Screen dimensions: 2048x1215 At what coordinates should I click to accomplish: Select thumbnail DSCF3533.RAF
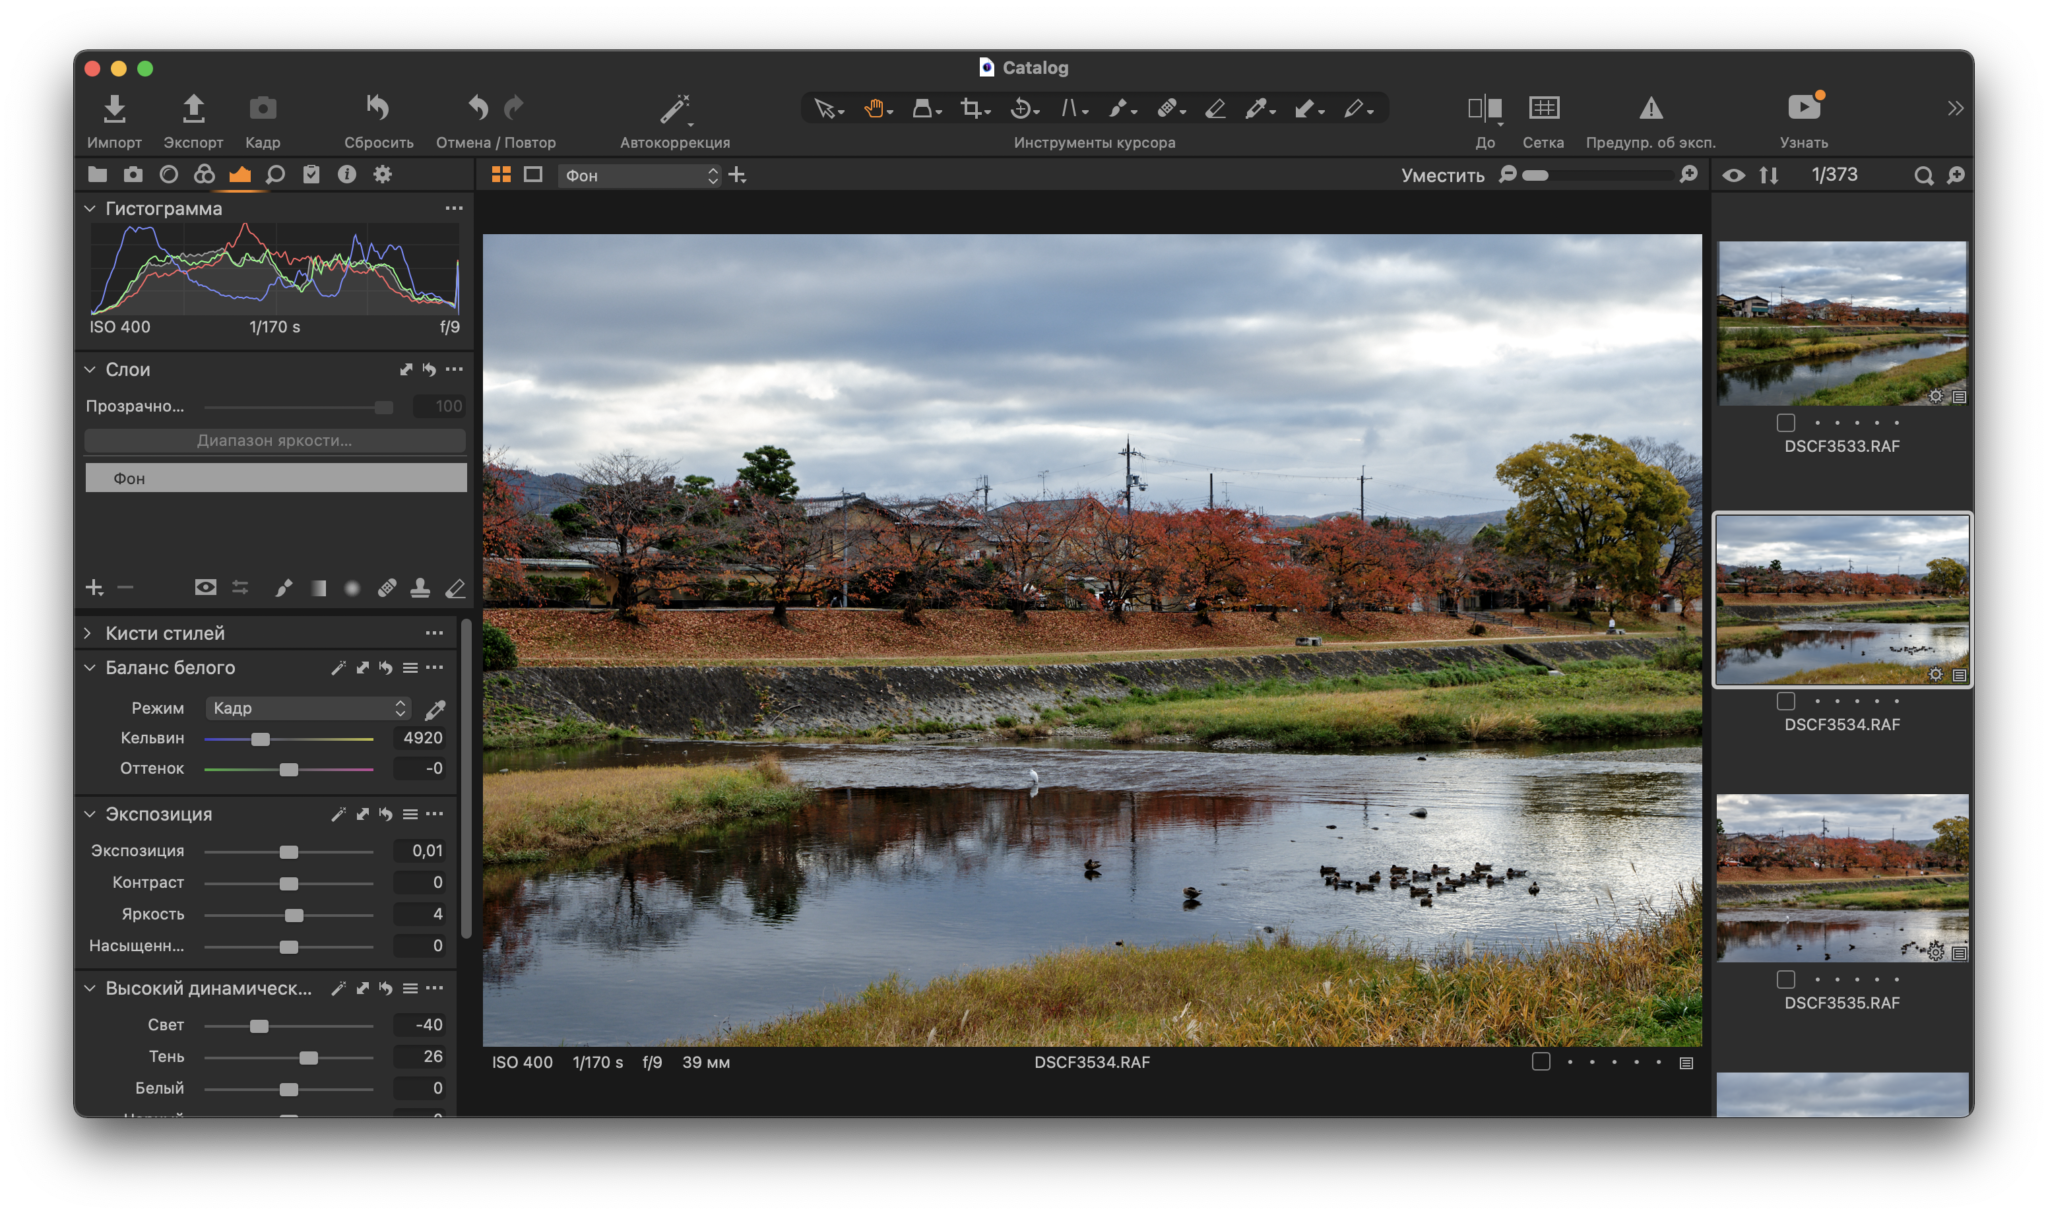click(x=1842, y=323)
